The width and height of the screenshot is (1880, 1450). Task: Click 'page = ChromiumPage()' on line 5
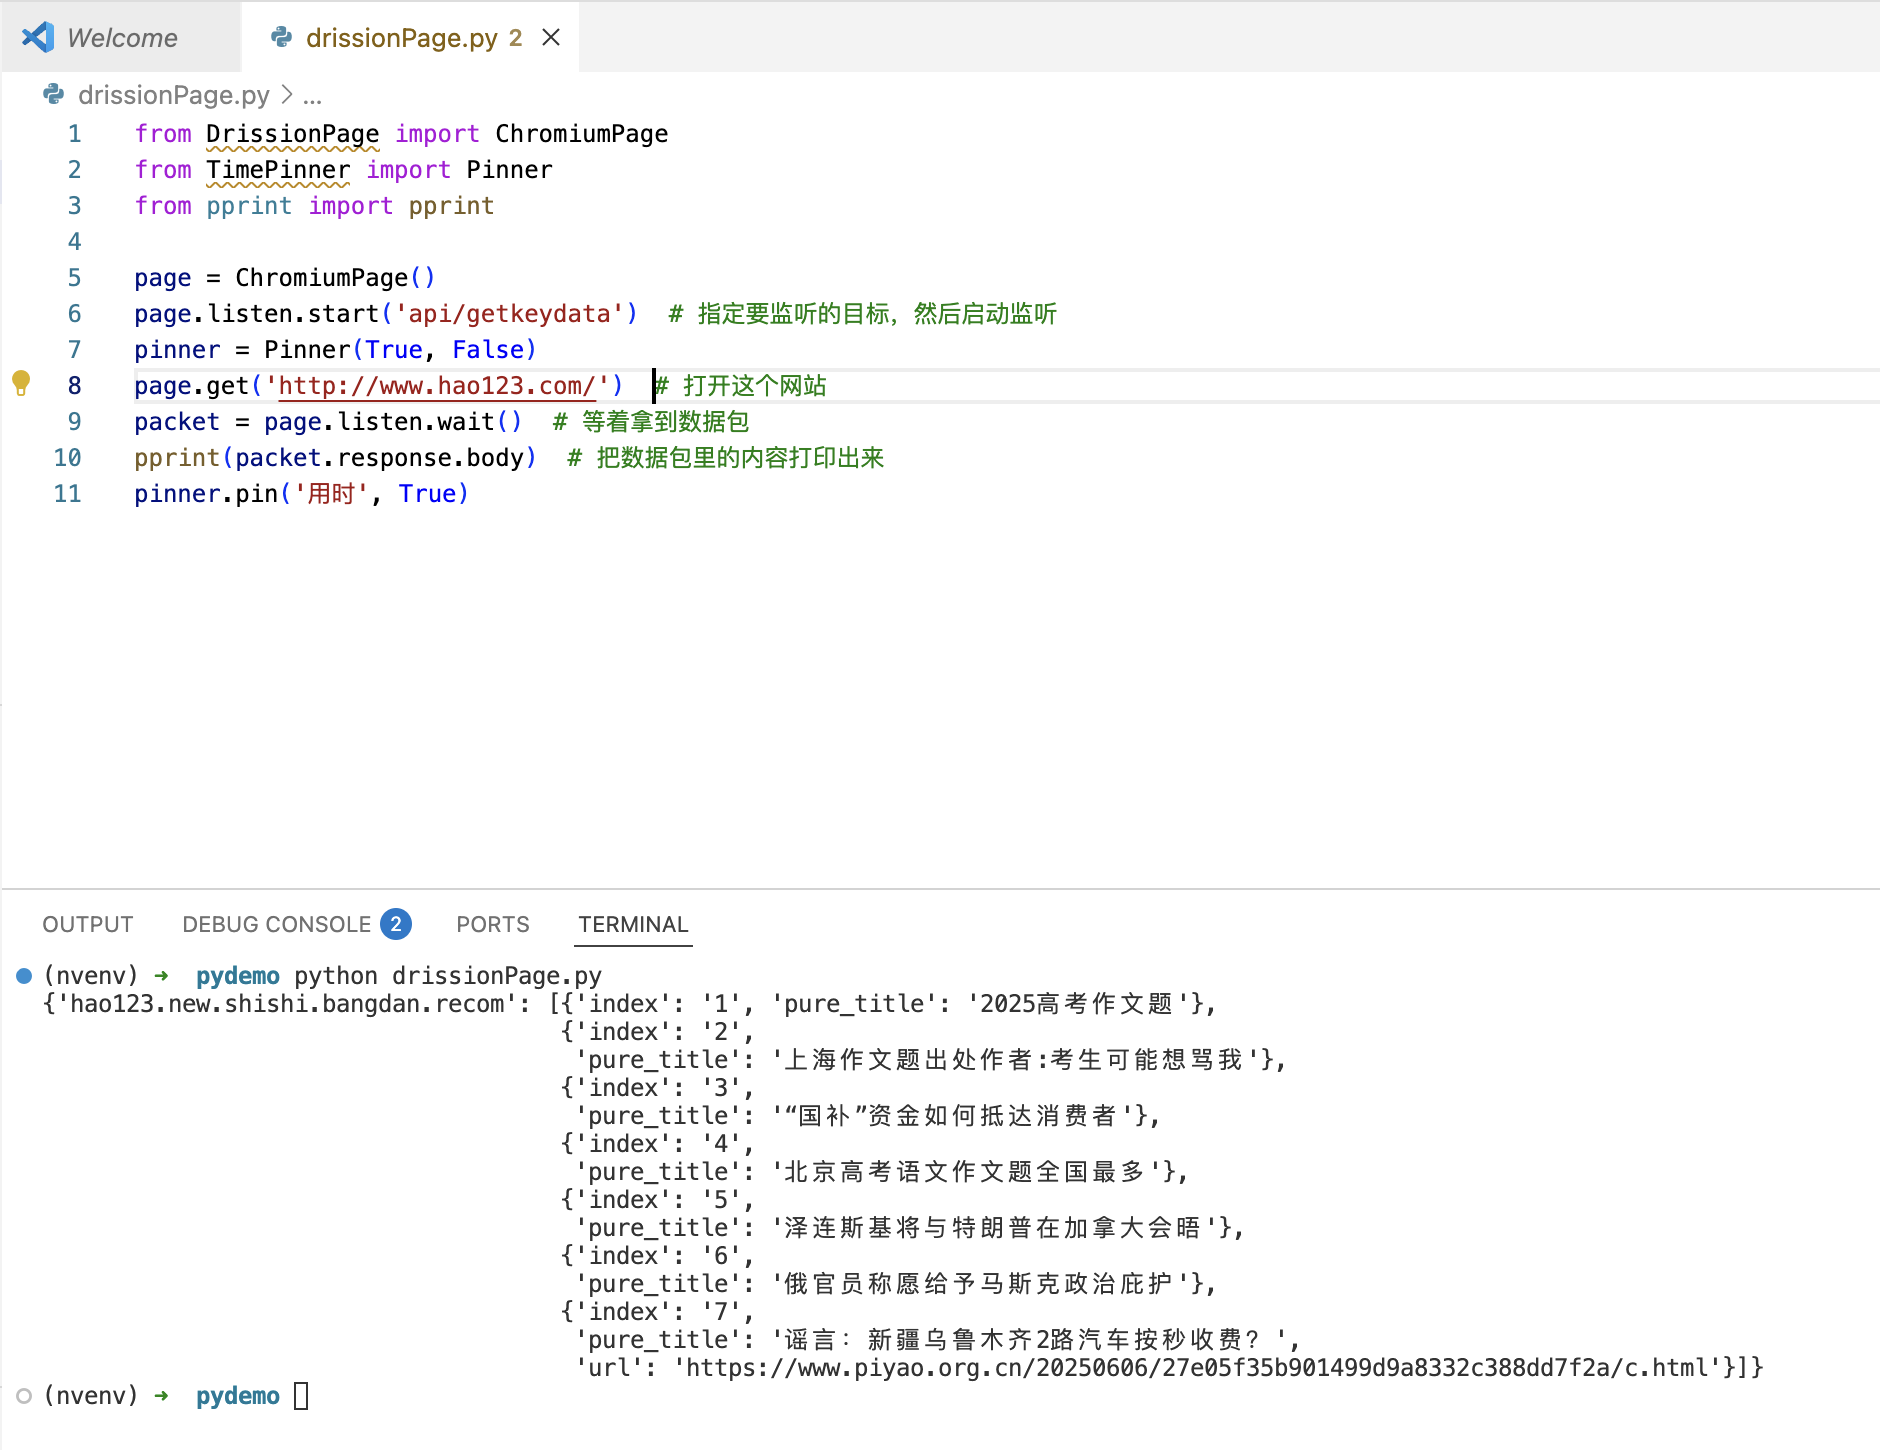tap(285, 278)
